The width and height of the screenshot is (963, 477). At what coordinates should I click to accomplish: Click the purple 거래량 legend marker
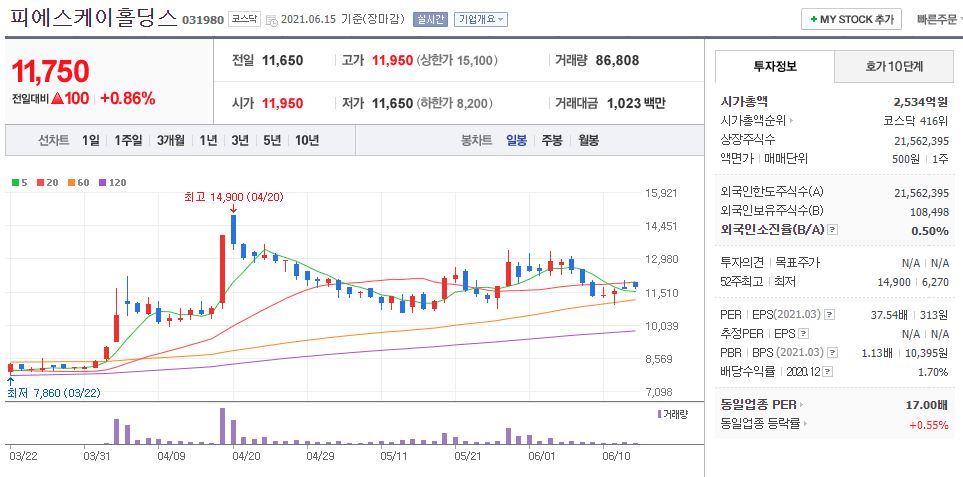click(660, 414)
